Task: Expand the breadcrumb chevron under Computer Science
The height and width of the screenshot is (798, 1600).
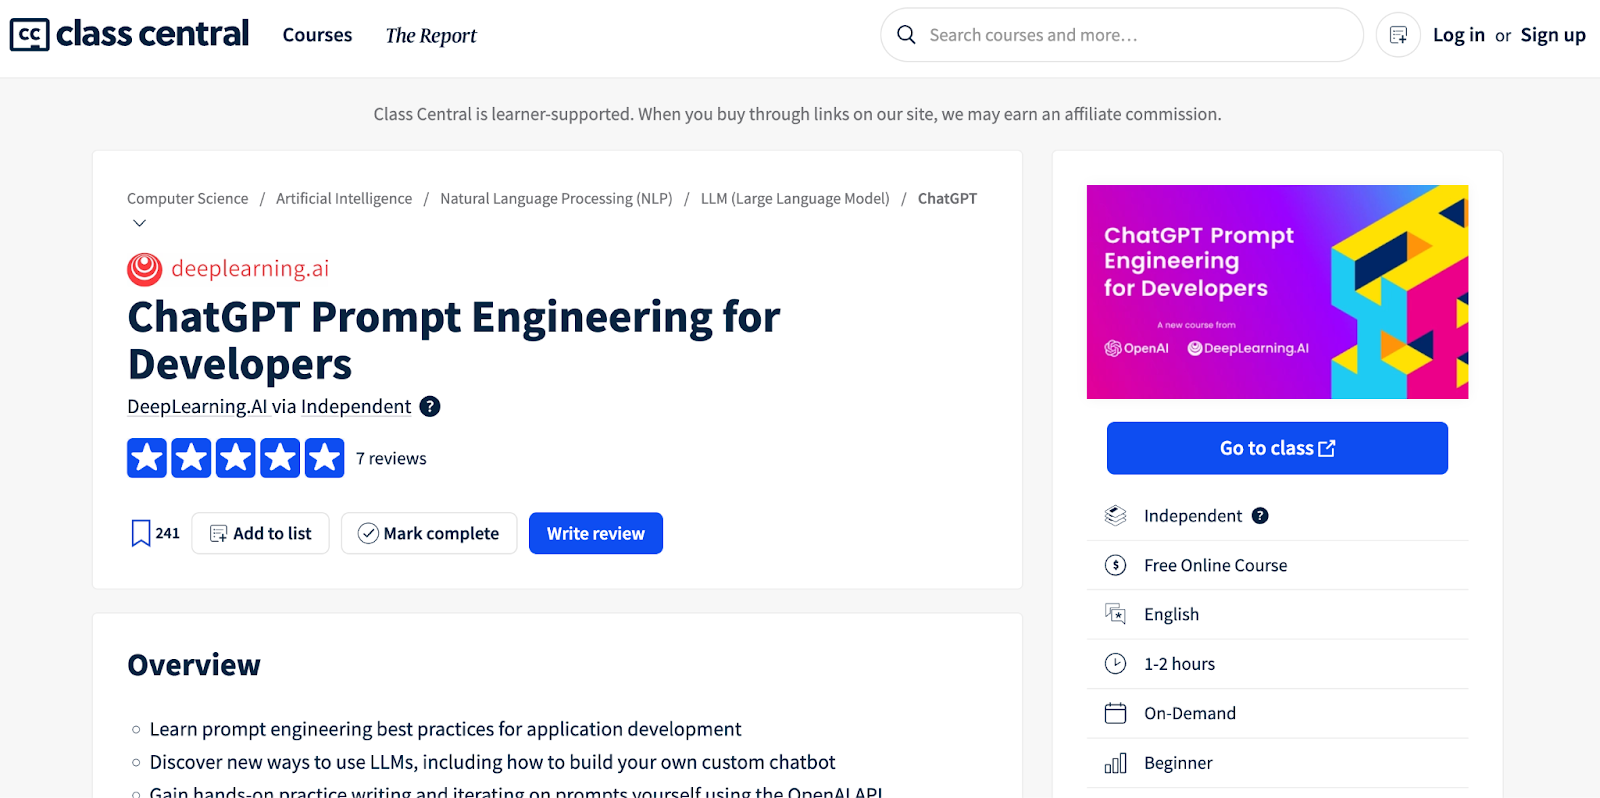Action: pos(140,223)
